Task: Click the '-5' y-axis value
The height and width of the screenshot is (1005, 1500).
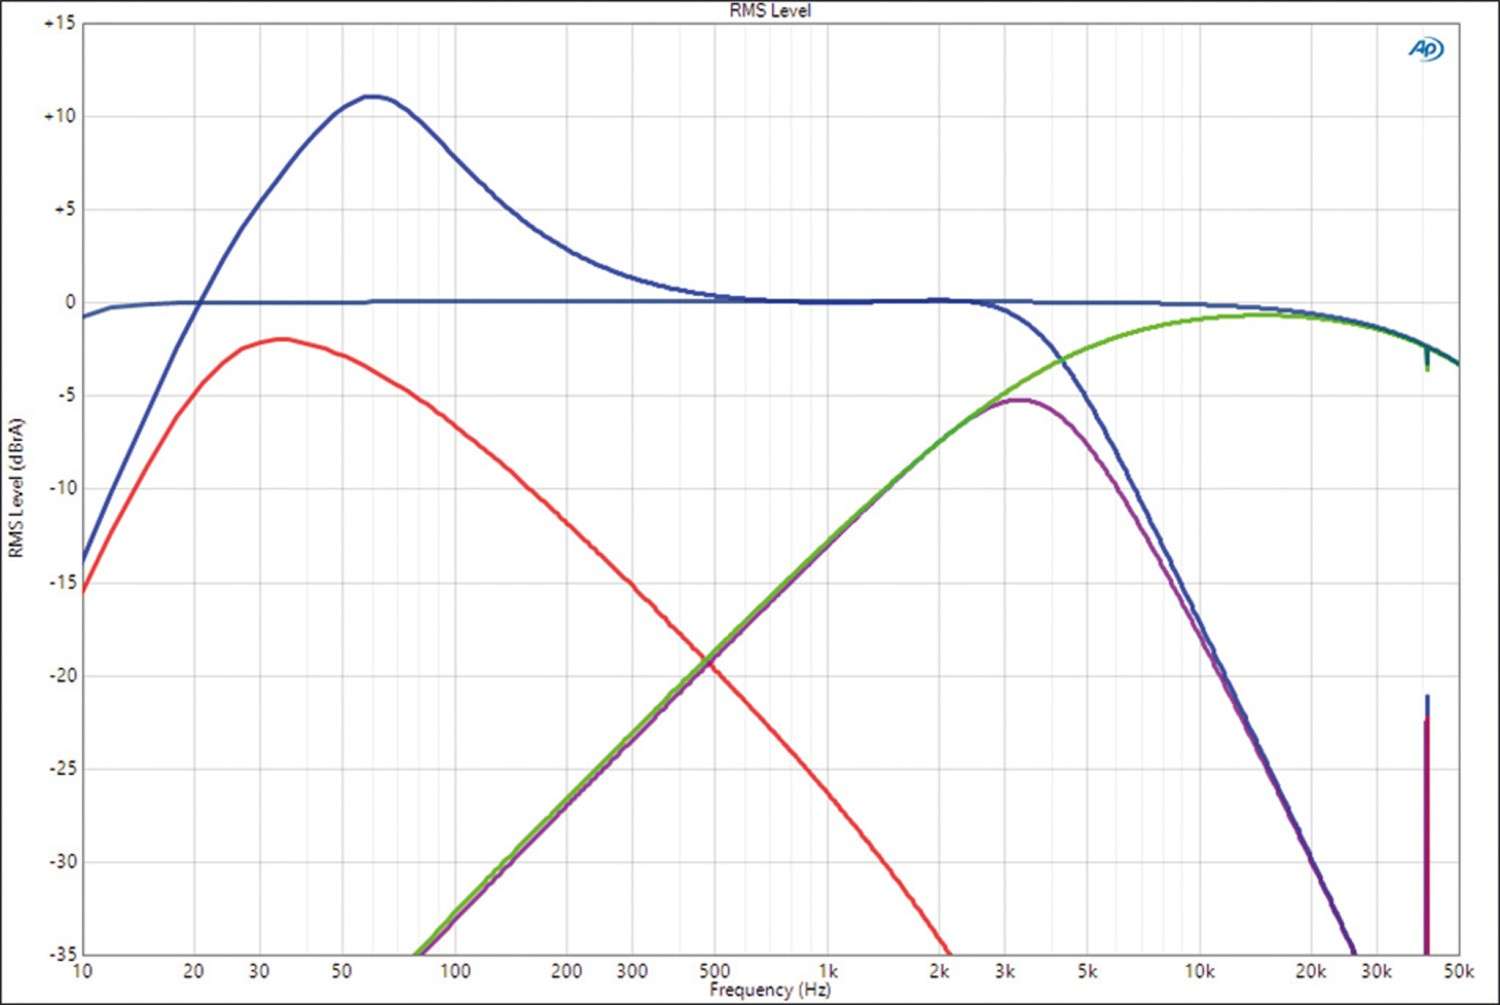Action: point(66,395)
